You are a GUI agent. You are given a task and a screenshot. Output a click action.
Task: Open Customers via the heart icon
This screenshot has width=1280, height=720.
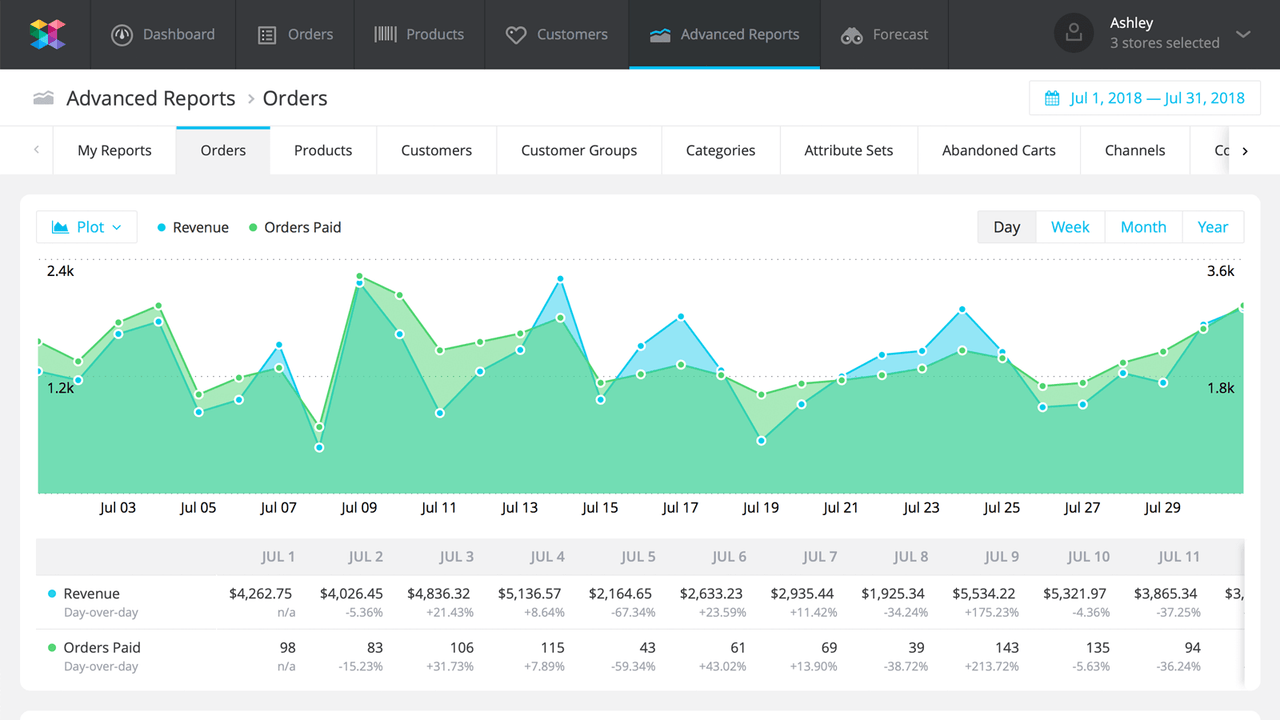517,34
